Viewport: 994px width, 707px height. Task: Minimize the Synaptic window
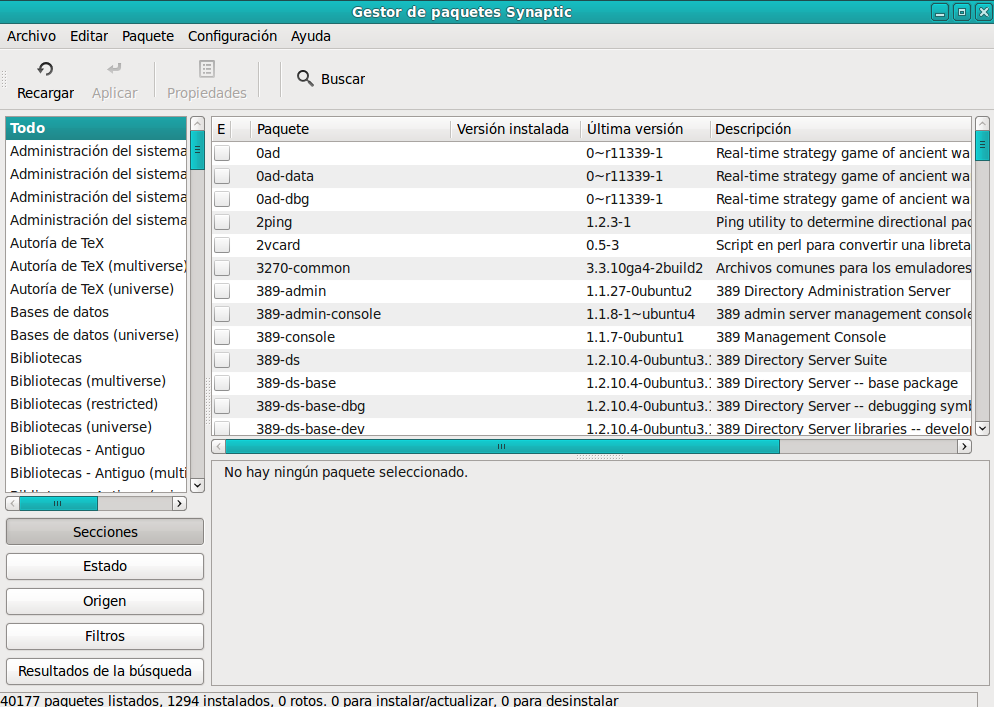pyautogui.click(x=940, y=11)
